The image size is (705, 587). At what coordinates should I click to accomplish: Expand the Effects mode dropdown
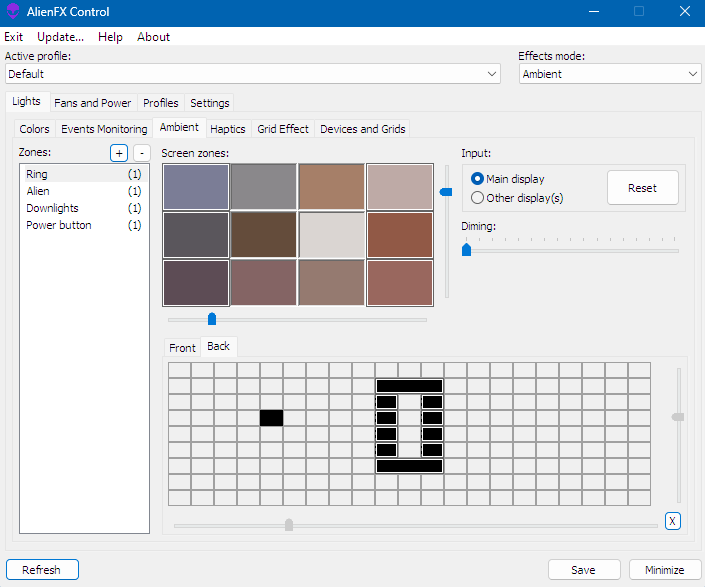pos(610,74)
